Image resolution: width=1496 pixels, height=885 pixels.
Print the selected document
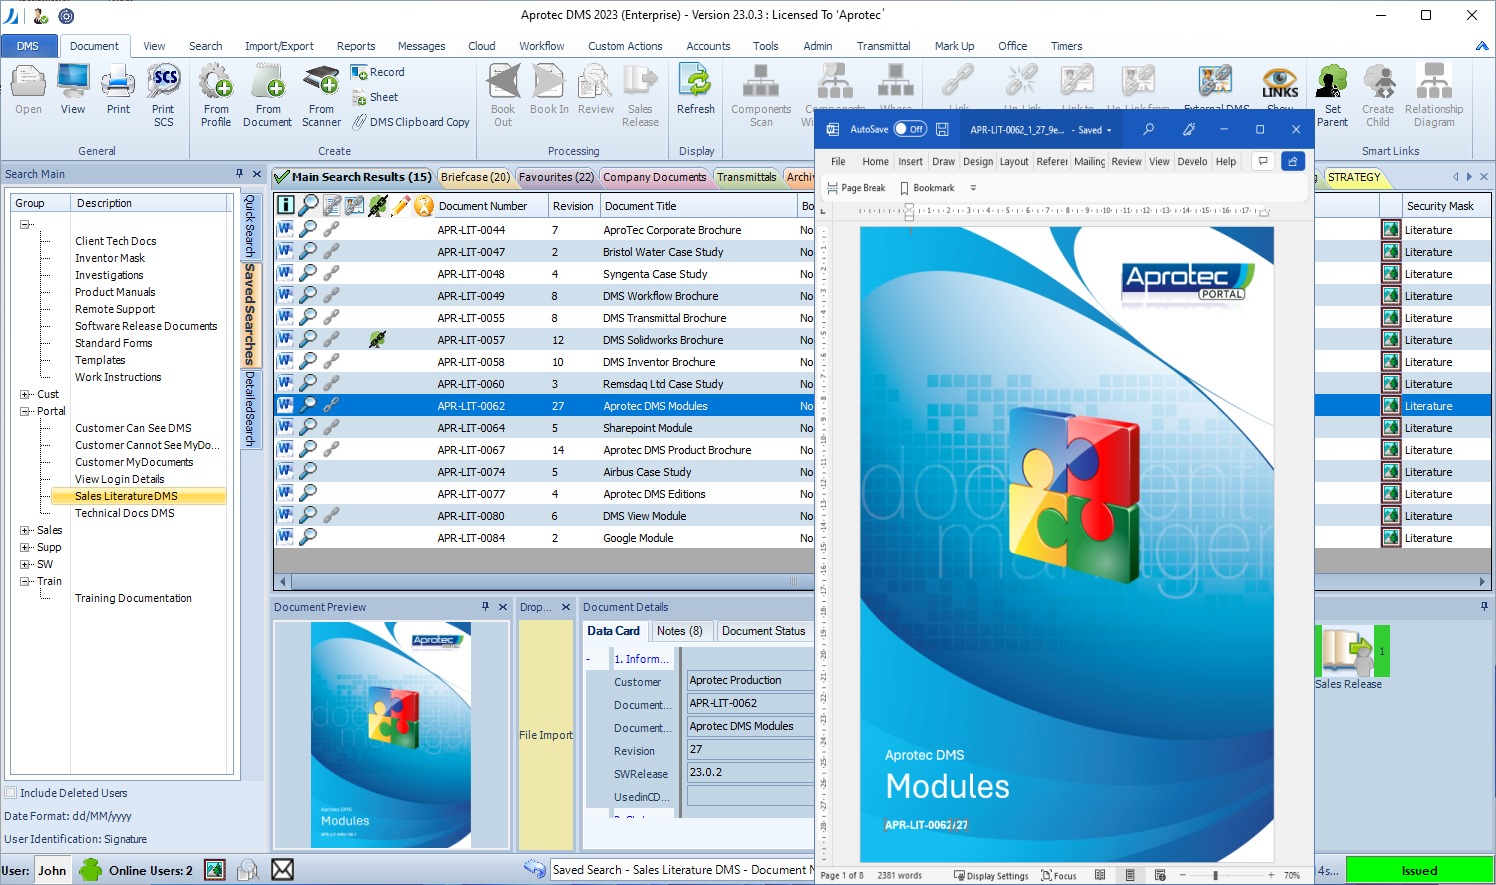tap(118, 89)
